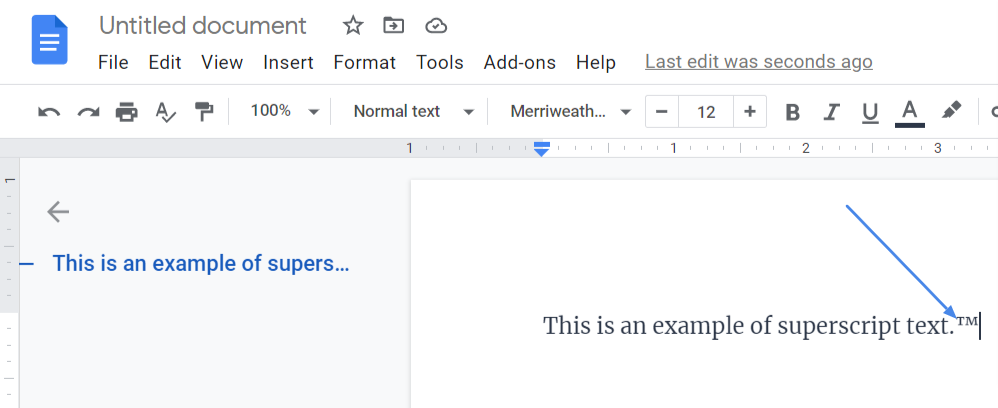Open the 100% zoom dropdown
This screenshot has width=998, height=408.
pyautogui.click(x=284, y=111)
